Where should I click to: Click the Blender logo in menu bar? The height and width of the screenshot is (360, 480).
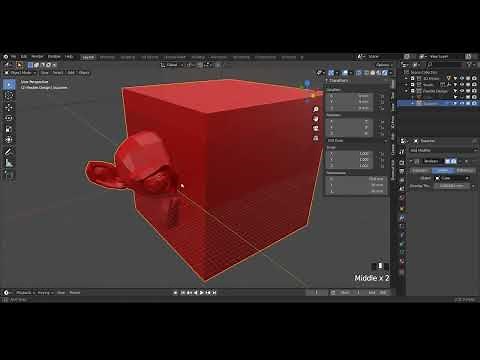(6, 57)
